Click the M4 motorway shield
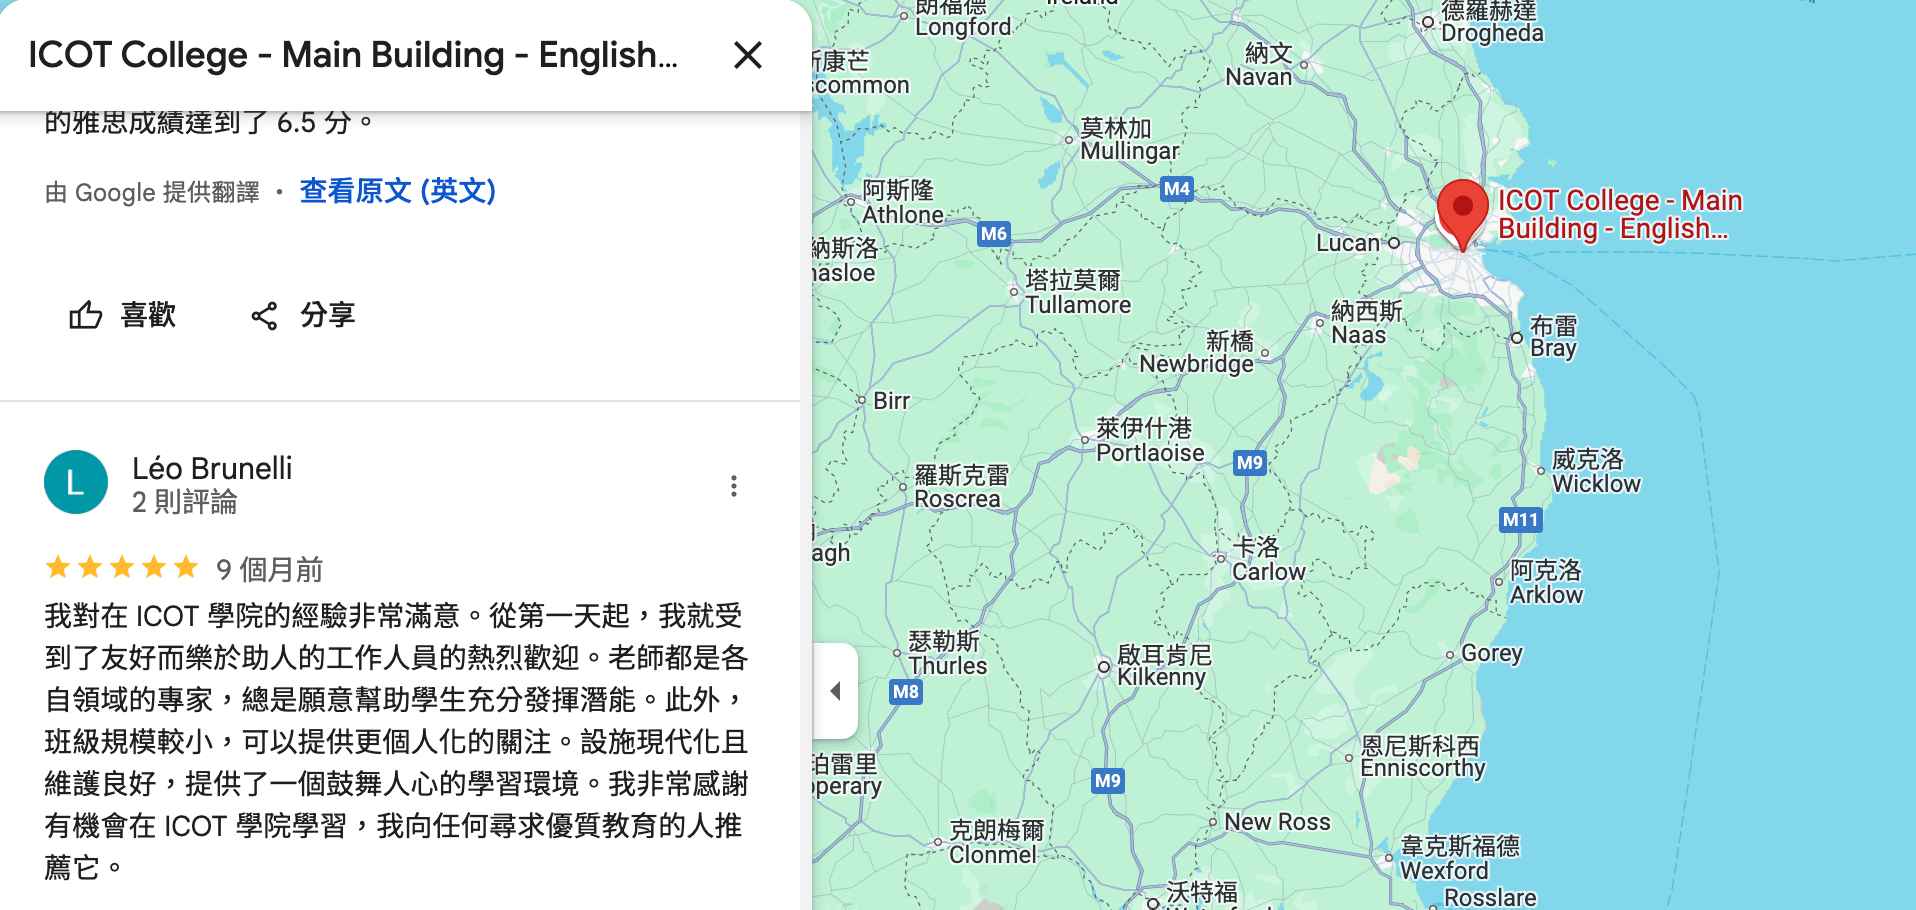This screenshot has width=1916, height=910. pos(1177,188)
